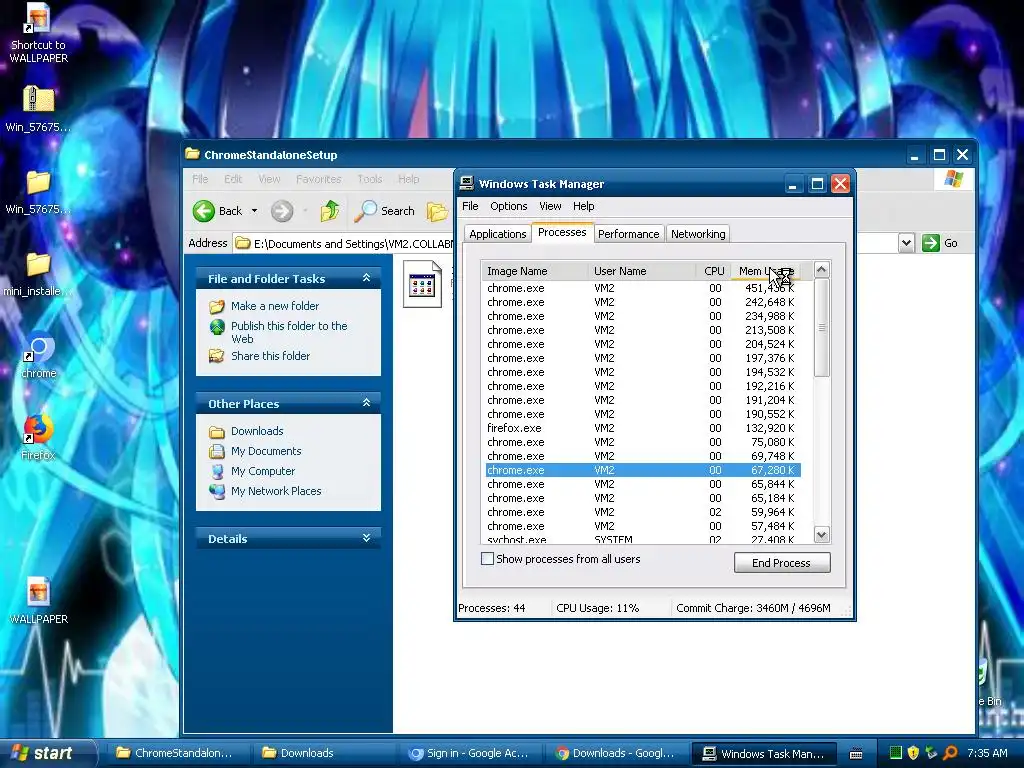Collapse Other Places panel
Screen dimensions: 1024x768
[366, 403]
